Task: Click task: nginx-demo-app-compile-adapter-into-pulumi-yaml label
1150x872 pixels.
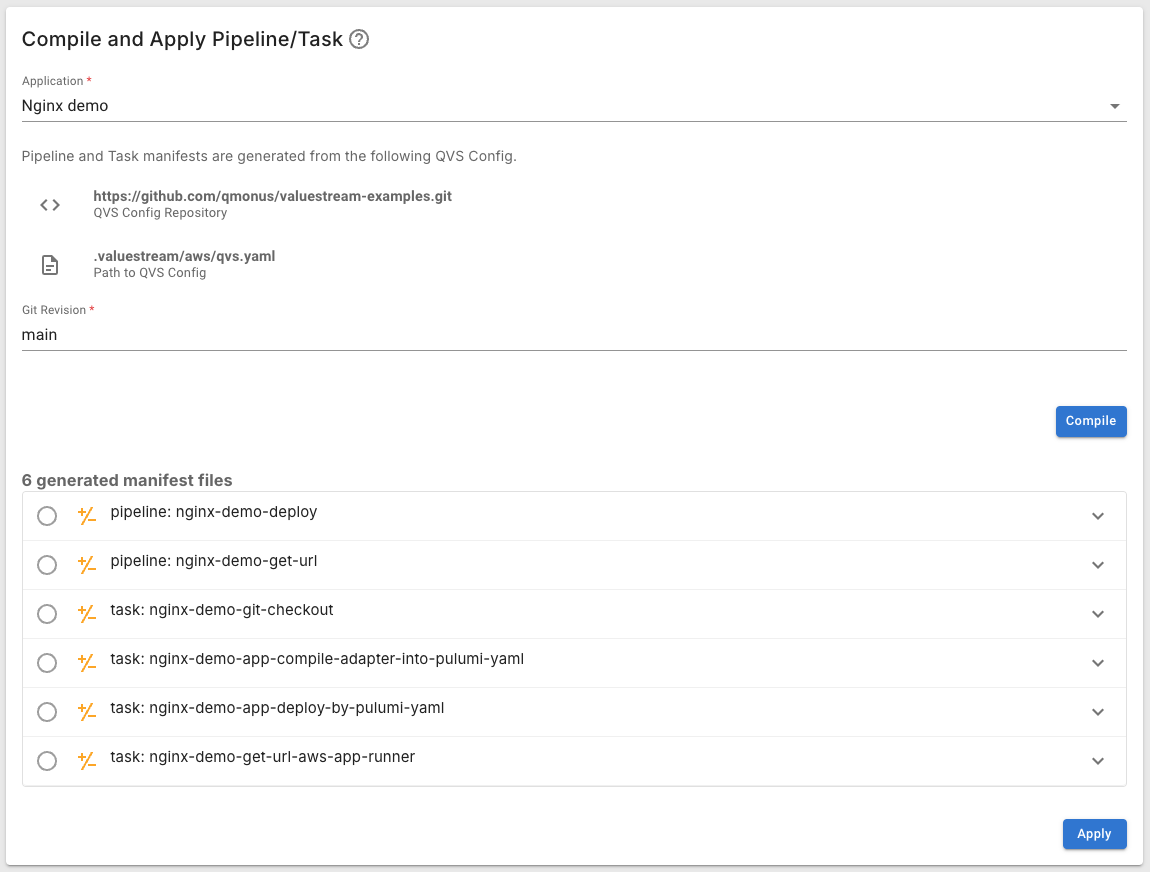Action: click(317, 659)
